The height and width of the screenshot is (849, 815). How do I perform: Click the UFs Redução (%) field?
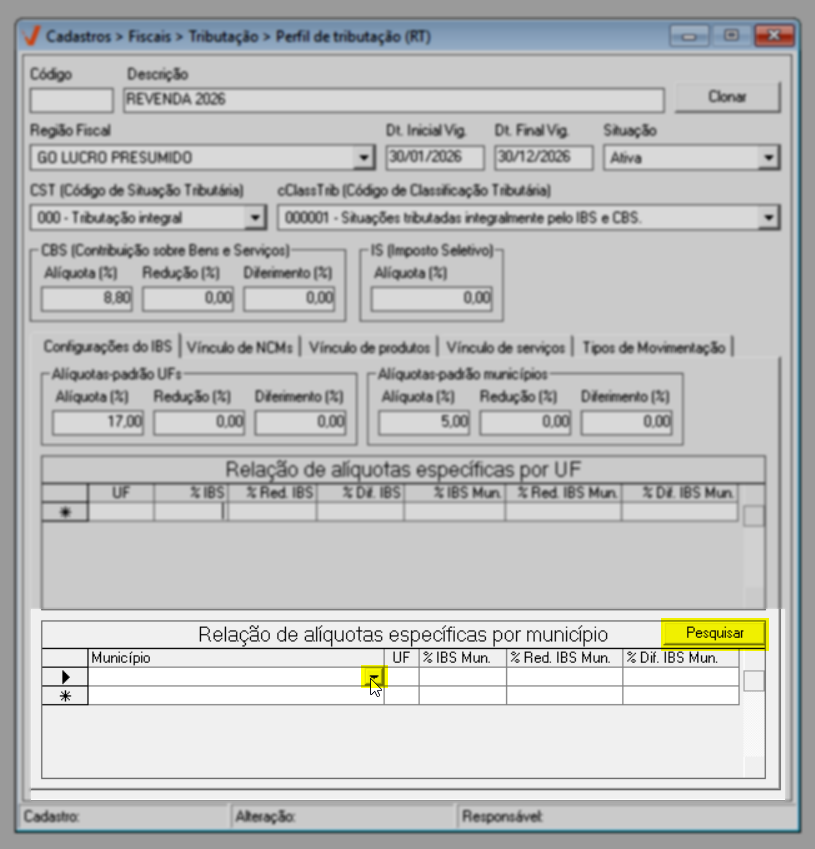[199, 422]
